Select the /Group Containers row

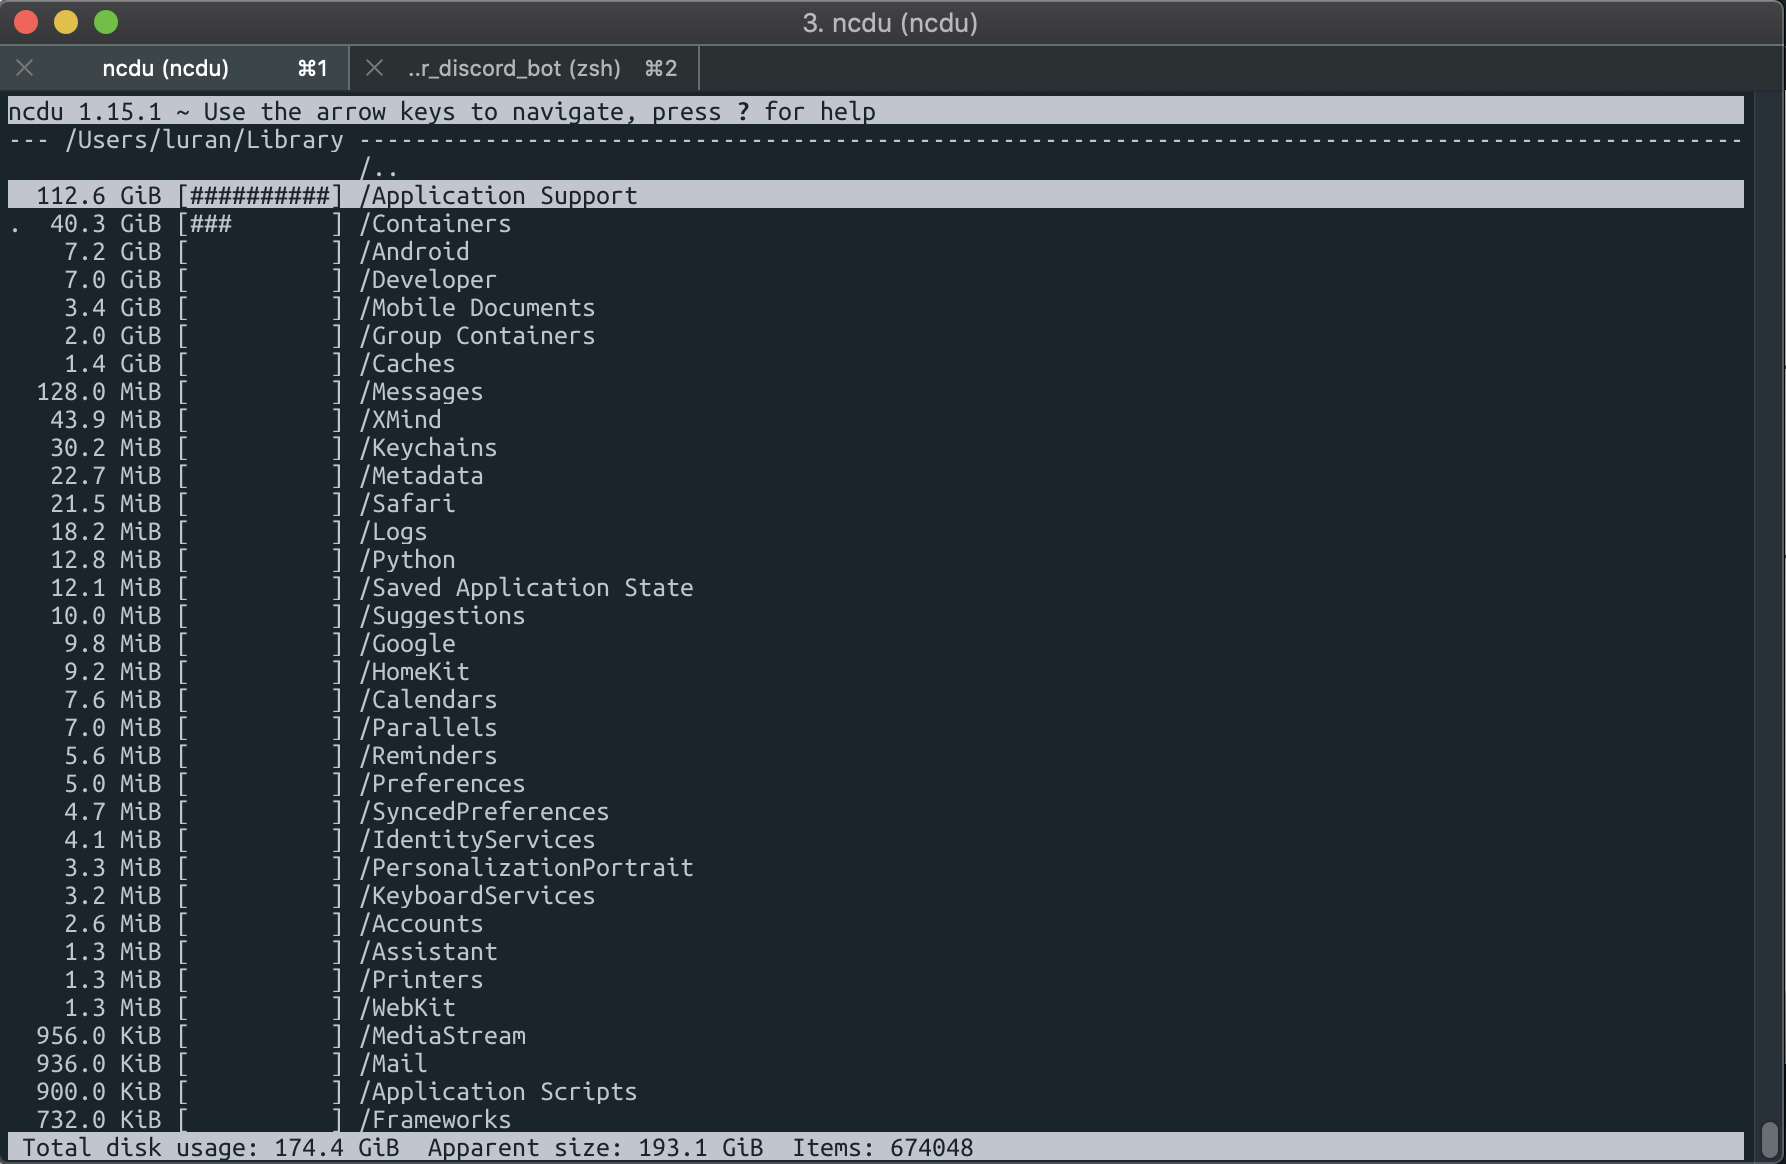875,336
